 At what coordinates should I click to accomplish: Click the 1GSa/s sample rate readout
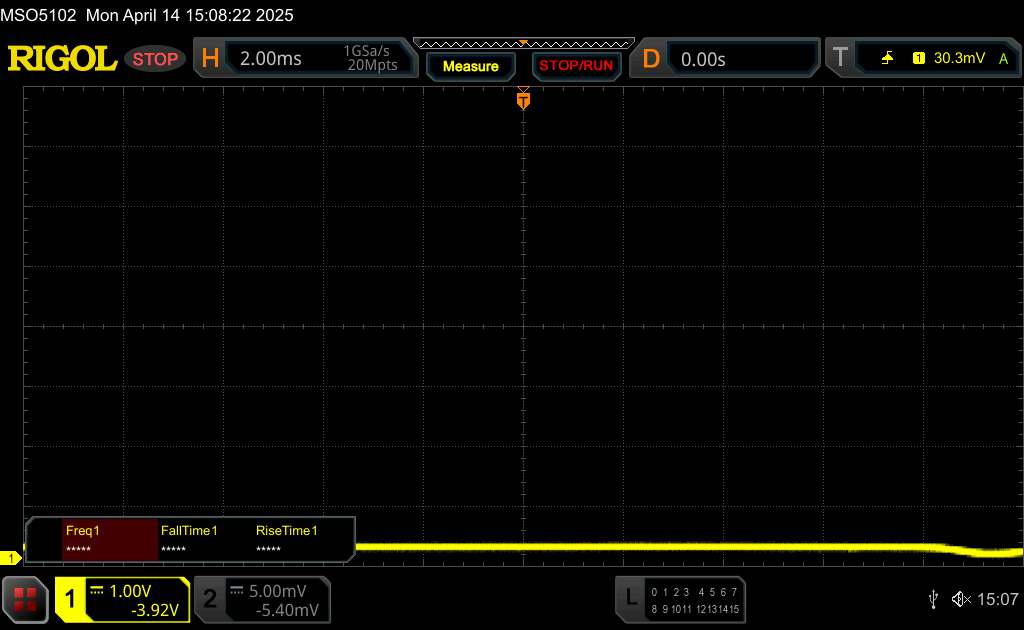(366, 51)
